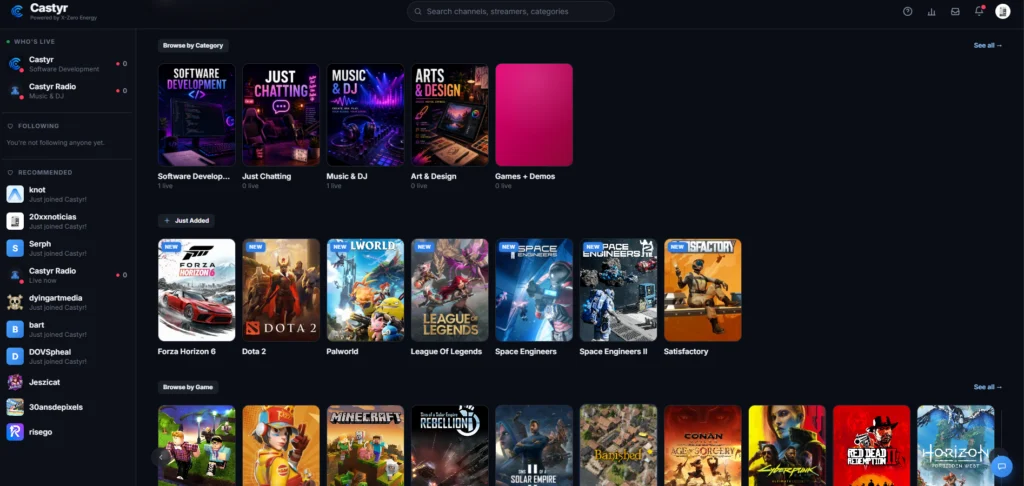This screenshot has width=1024, height=486.
Task: Click the Browse by Game label
Action: 188,387
